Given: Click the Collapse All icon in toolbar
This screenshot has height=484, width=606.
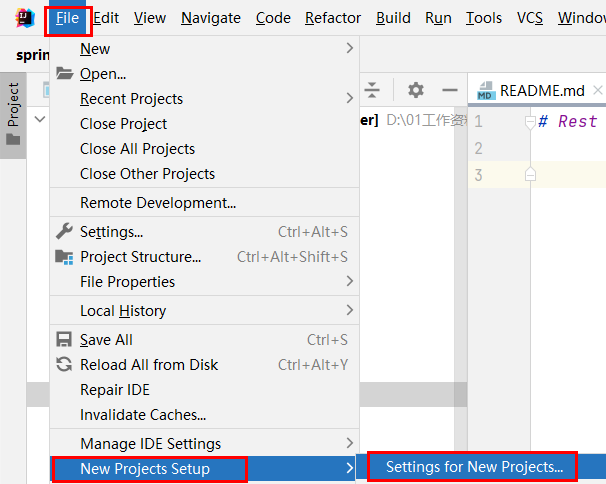Looking at the screenshot, I should point(372,90).
